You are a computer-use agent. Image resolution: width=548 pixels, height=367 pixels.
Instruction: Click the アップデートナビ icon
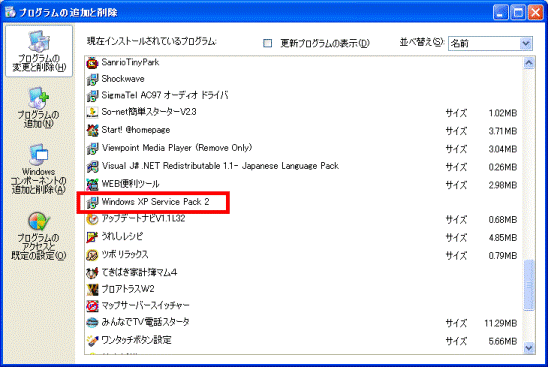point(92,219)
